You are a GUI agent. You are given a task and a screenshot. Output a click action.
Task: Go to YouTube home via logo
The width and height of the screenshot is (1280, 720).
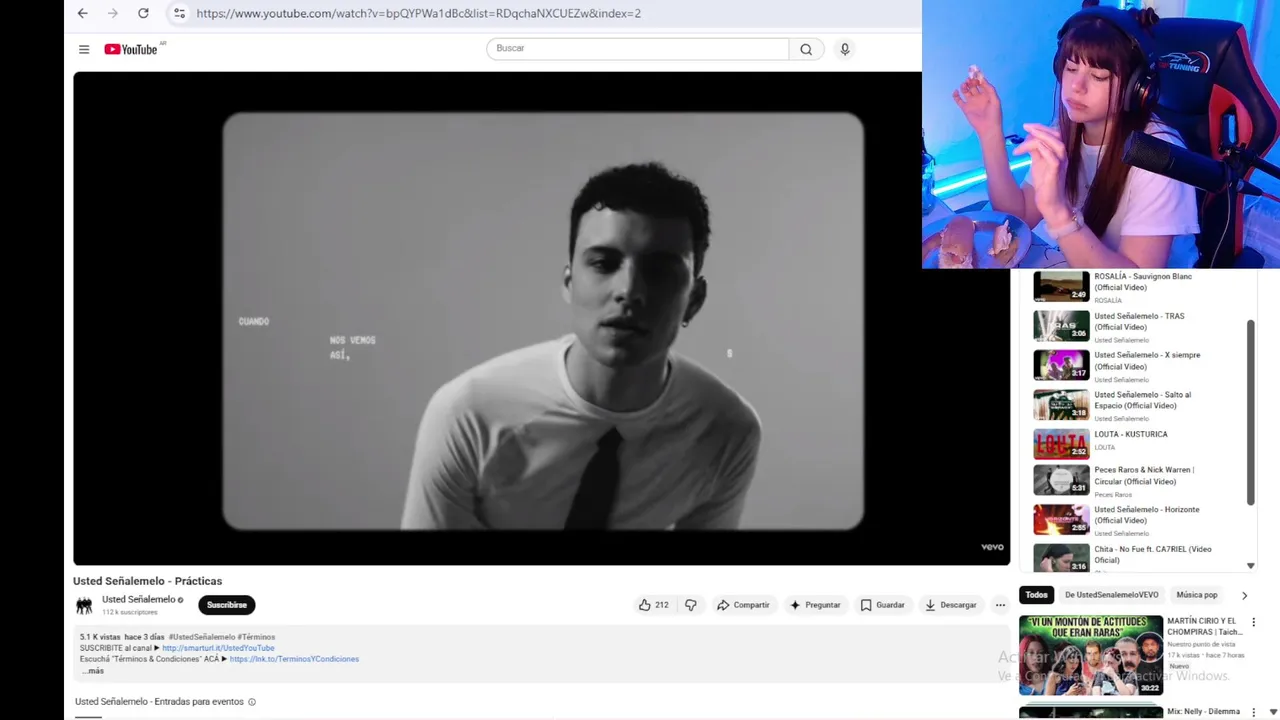[131, 49]
